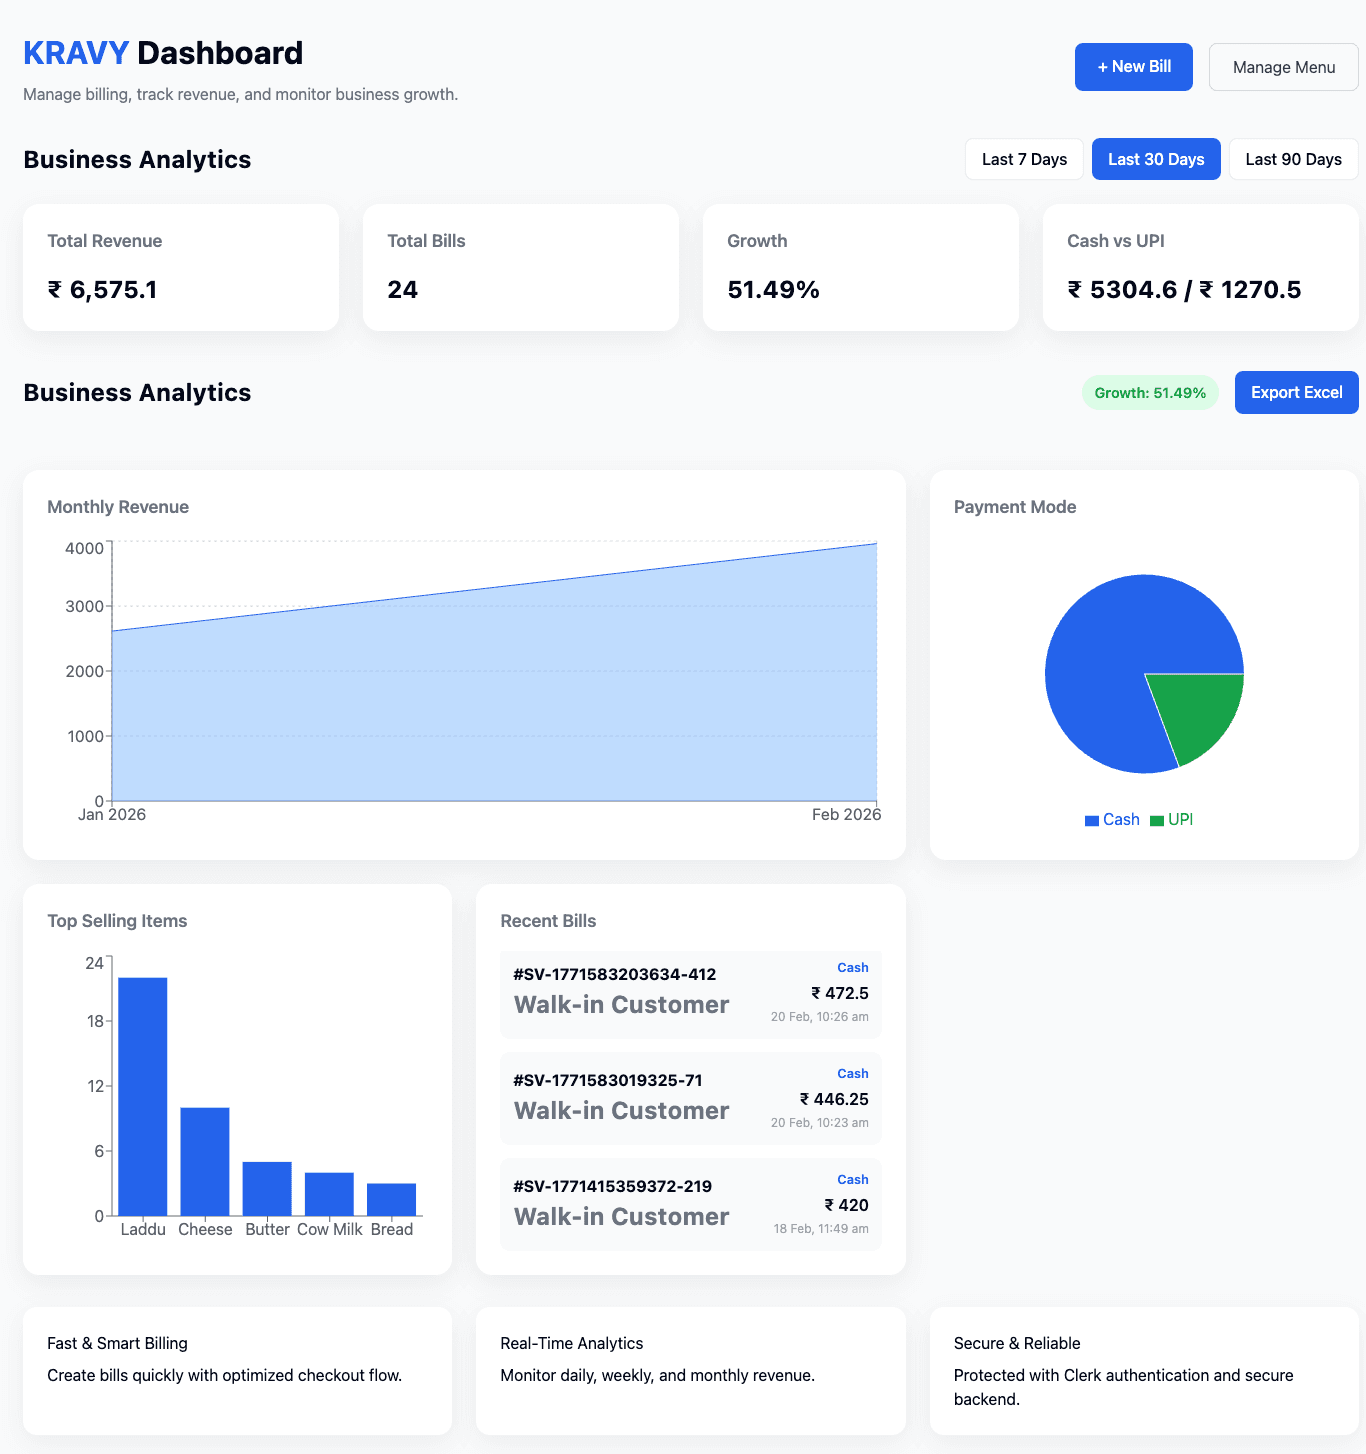Click the KRAVY Dashboard title
Image resolution: width=1366 pixels, height=1454 pixels.
[162, 52]
